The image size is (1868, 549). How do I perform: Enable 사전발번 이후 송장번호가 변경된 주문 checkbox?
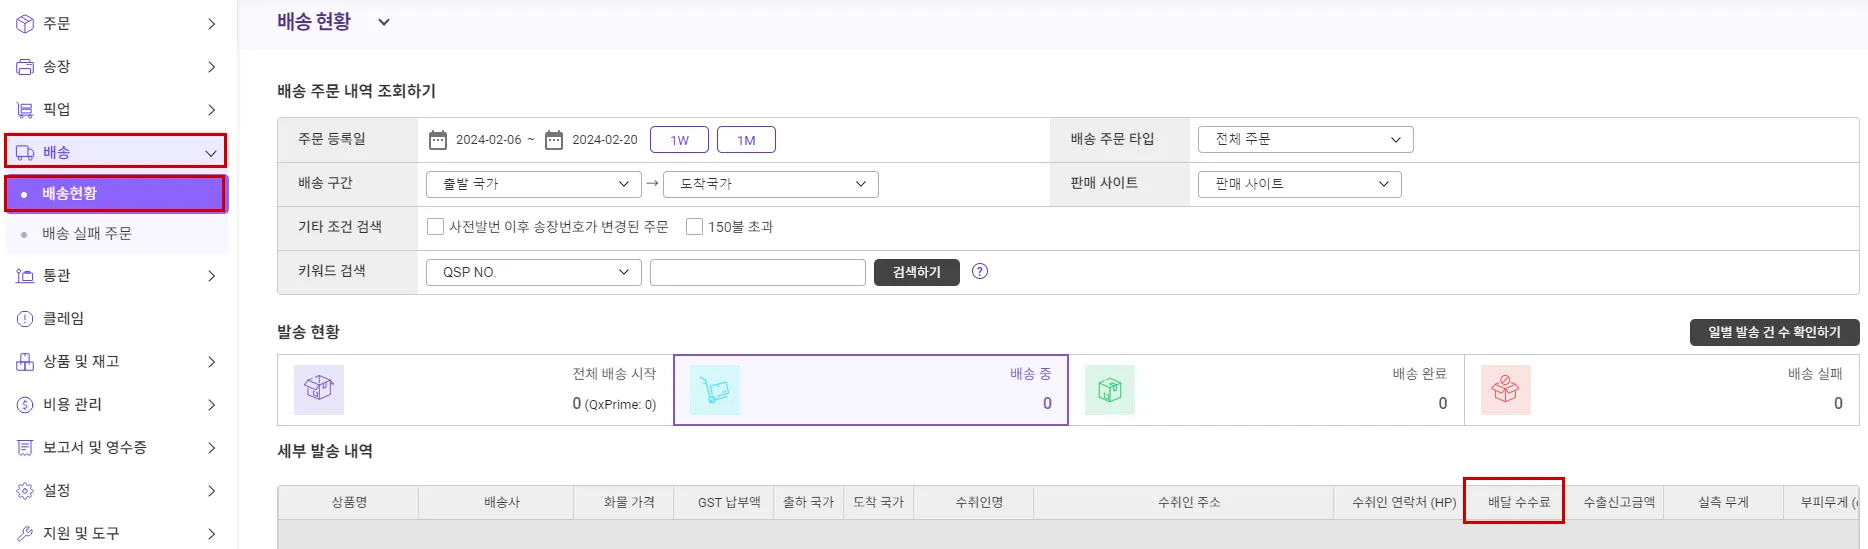point(435,227)
